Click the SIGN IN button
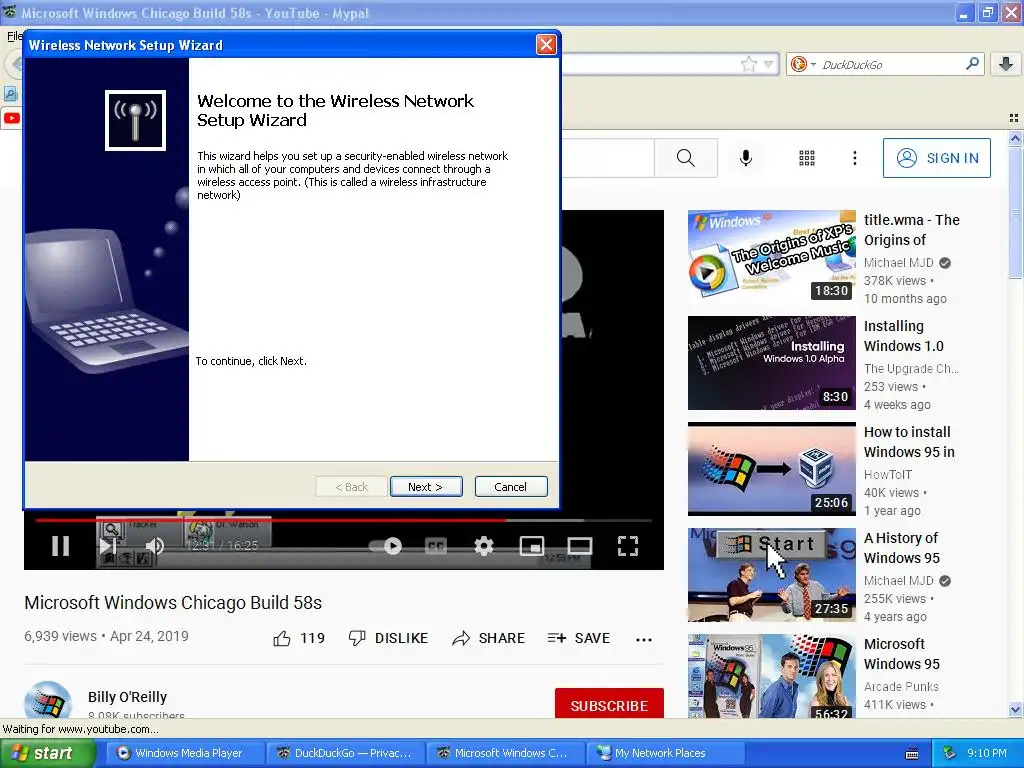 (x=936, y=157)
